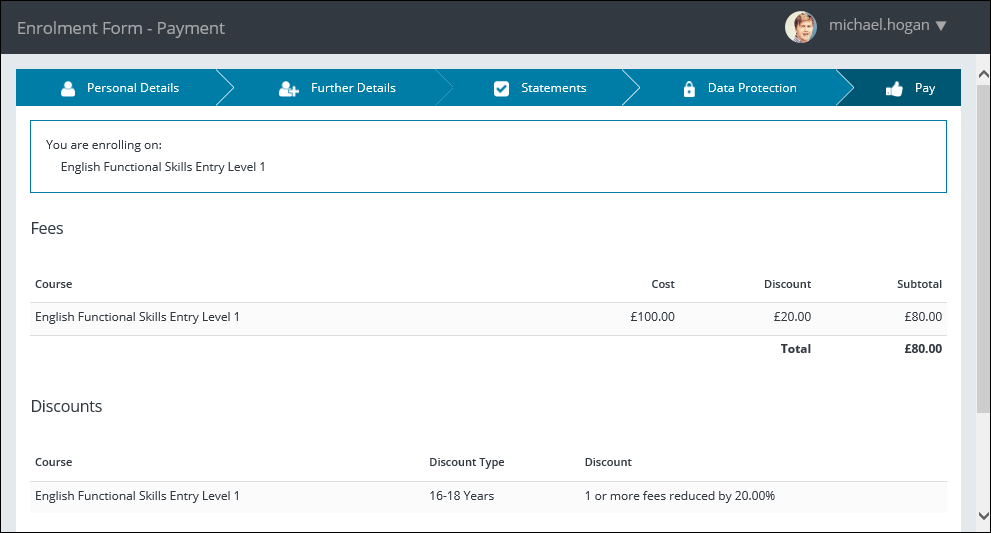Navigate to the Data Protection step
Screen dimensions: 991x533
(752, 88)
